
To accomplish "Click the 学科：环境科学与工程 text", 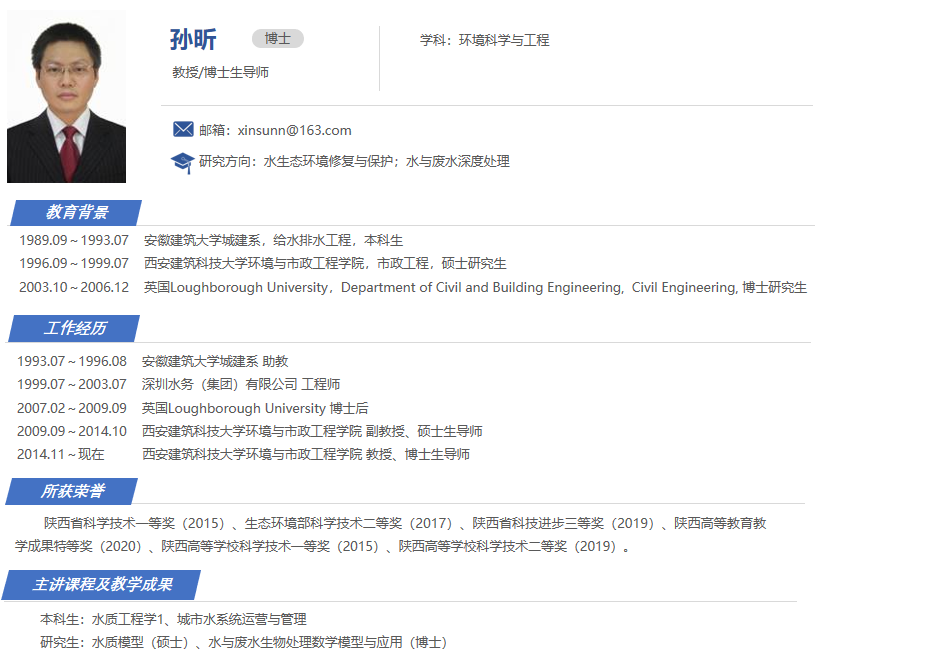I will 484,40.
